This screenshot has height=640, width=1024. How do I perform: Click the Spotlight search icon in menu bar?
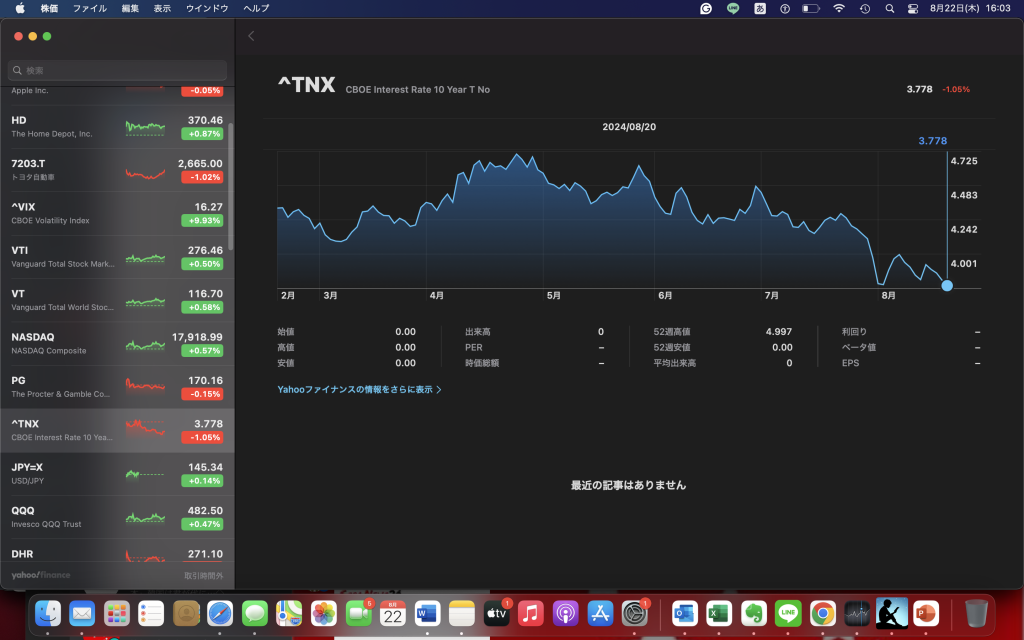(888, 8)
